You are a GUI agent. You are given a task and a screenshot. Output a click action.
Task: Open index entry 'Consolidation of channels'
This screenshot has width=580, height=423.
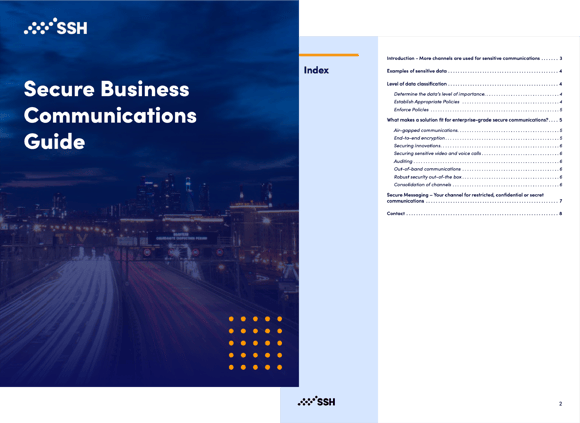(478, 185)
